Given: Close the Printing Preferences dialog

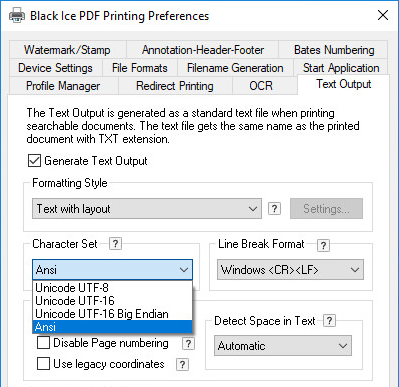Looking at the screenshot, I should click(x=383, y=15).
